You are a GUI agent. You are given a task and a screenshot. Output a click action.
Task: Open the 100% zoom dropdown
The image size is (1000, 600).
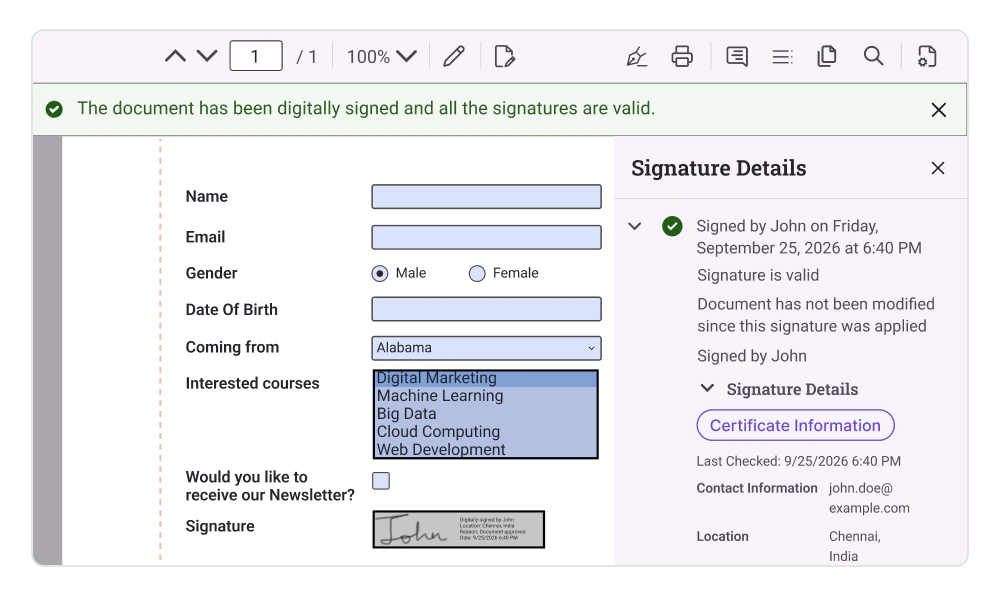click(x=381, y=57)
